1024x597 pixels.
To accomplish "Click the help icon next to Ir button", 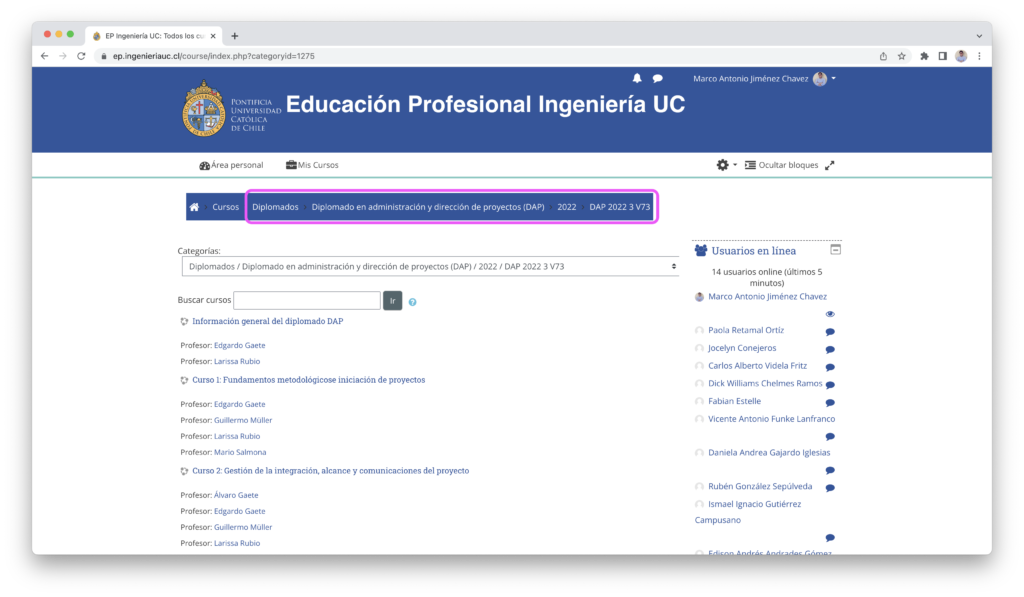I will point(412,301).
